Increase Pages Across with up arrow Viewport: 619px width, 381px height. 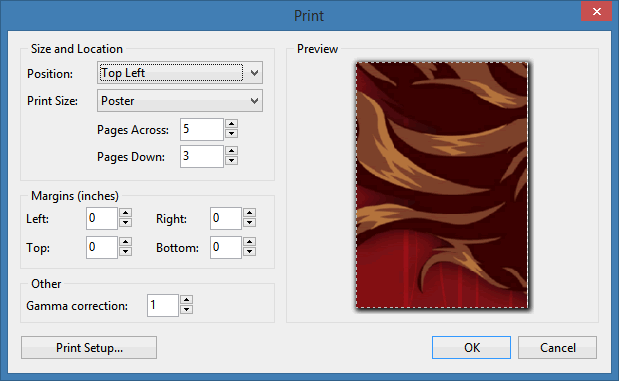pos(231,124)
